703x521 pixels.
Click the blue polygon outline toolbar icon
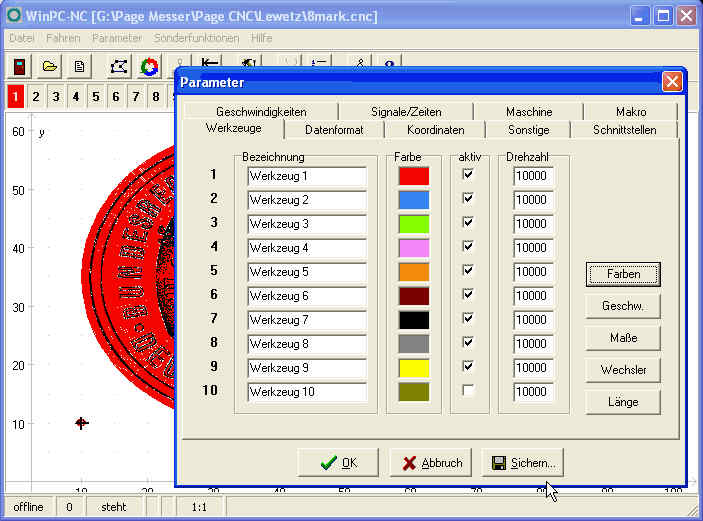[119, 66]
